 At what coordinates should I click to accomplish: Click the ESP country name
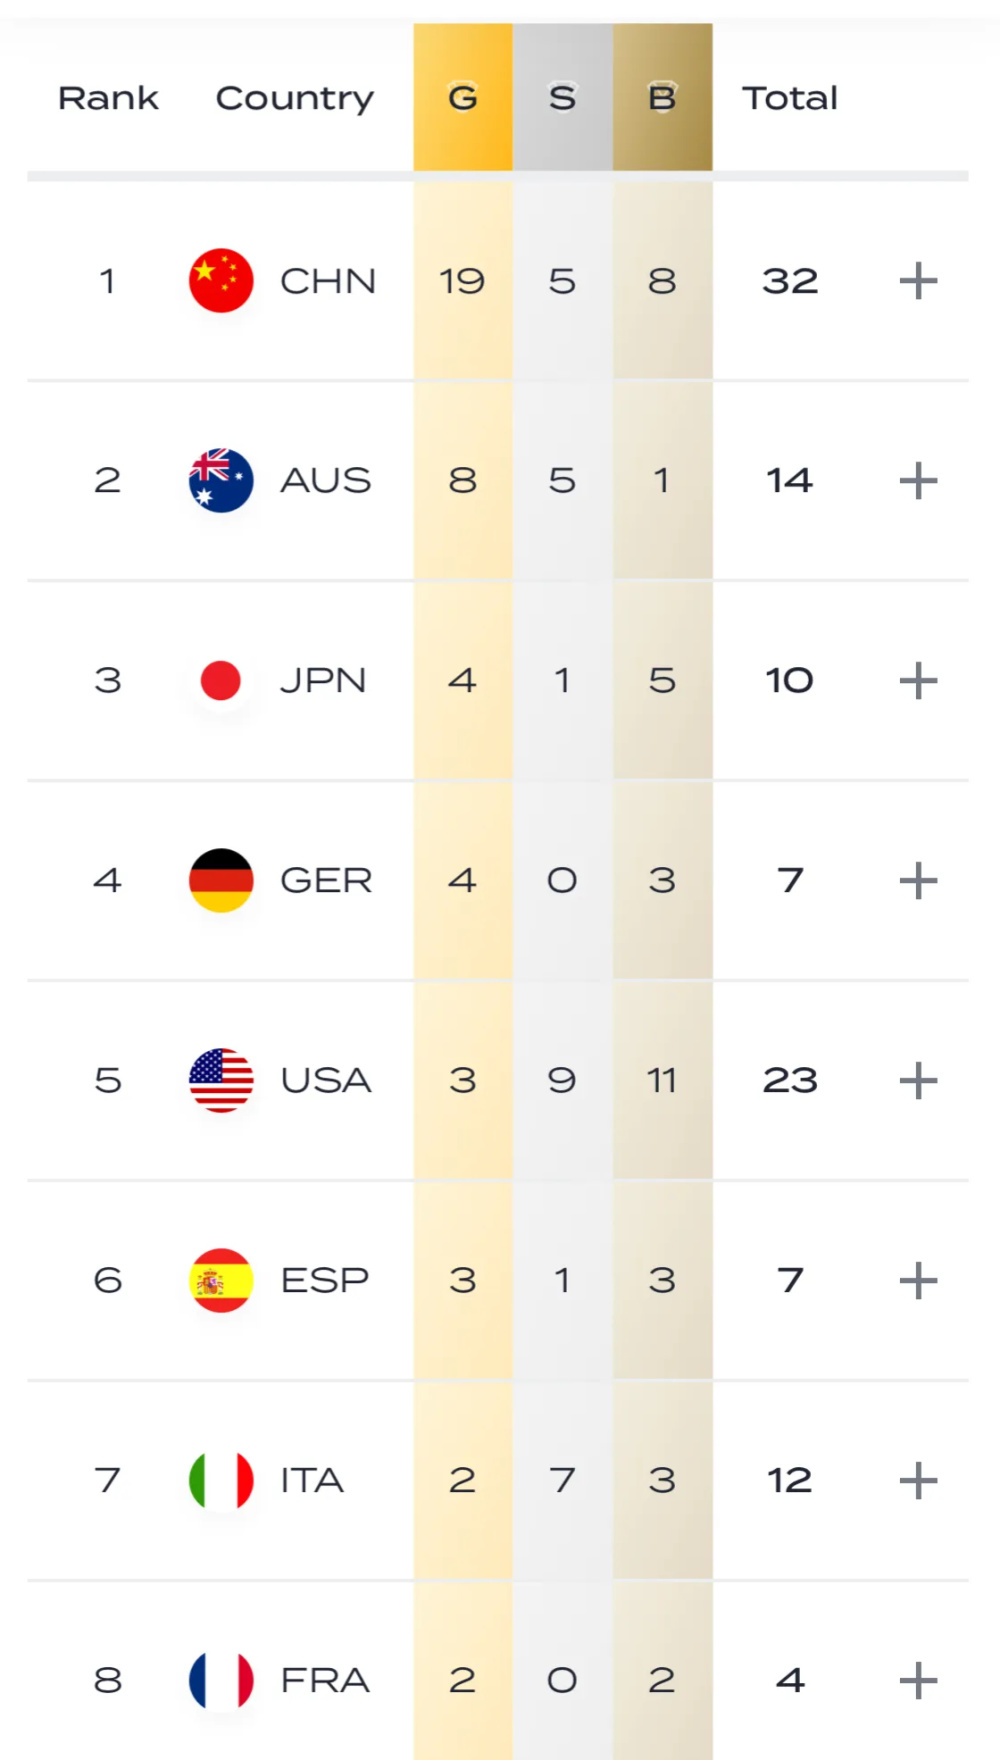point(325,1280)
